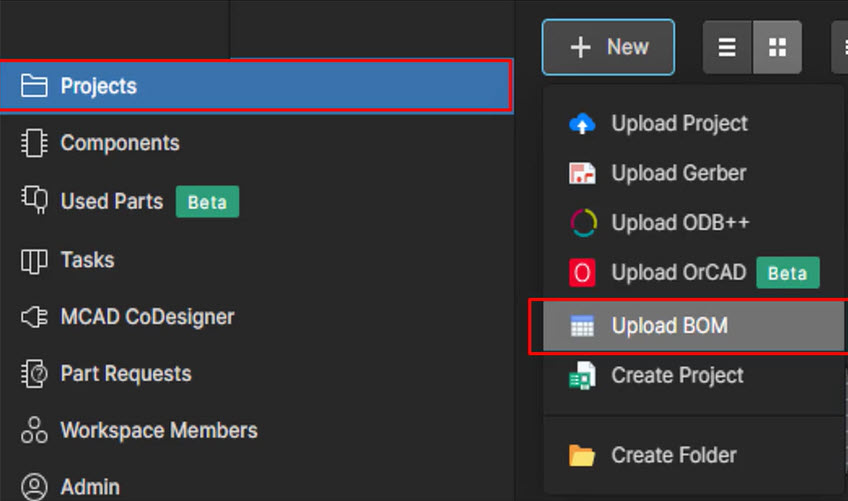
Task: Choose Upload OrCAD option
Action: point(677,272)
